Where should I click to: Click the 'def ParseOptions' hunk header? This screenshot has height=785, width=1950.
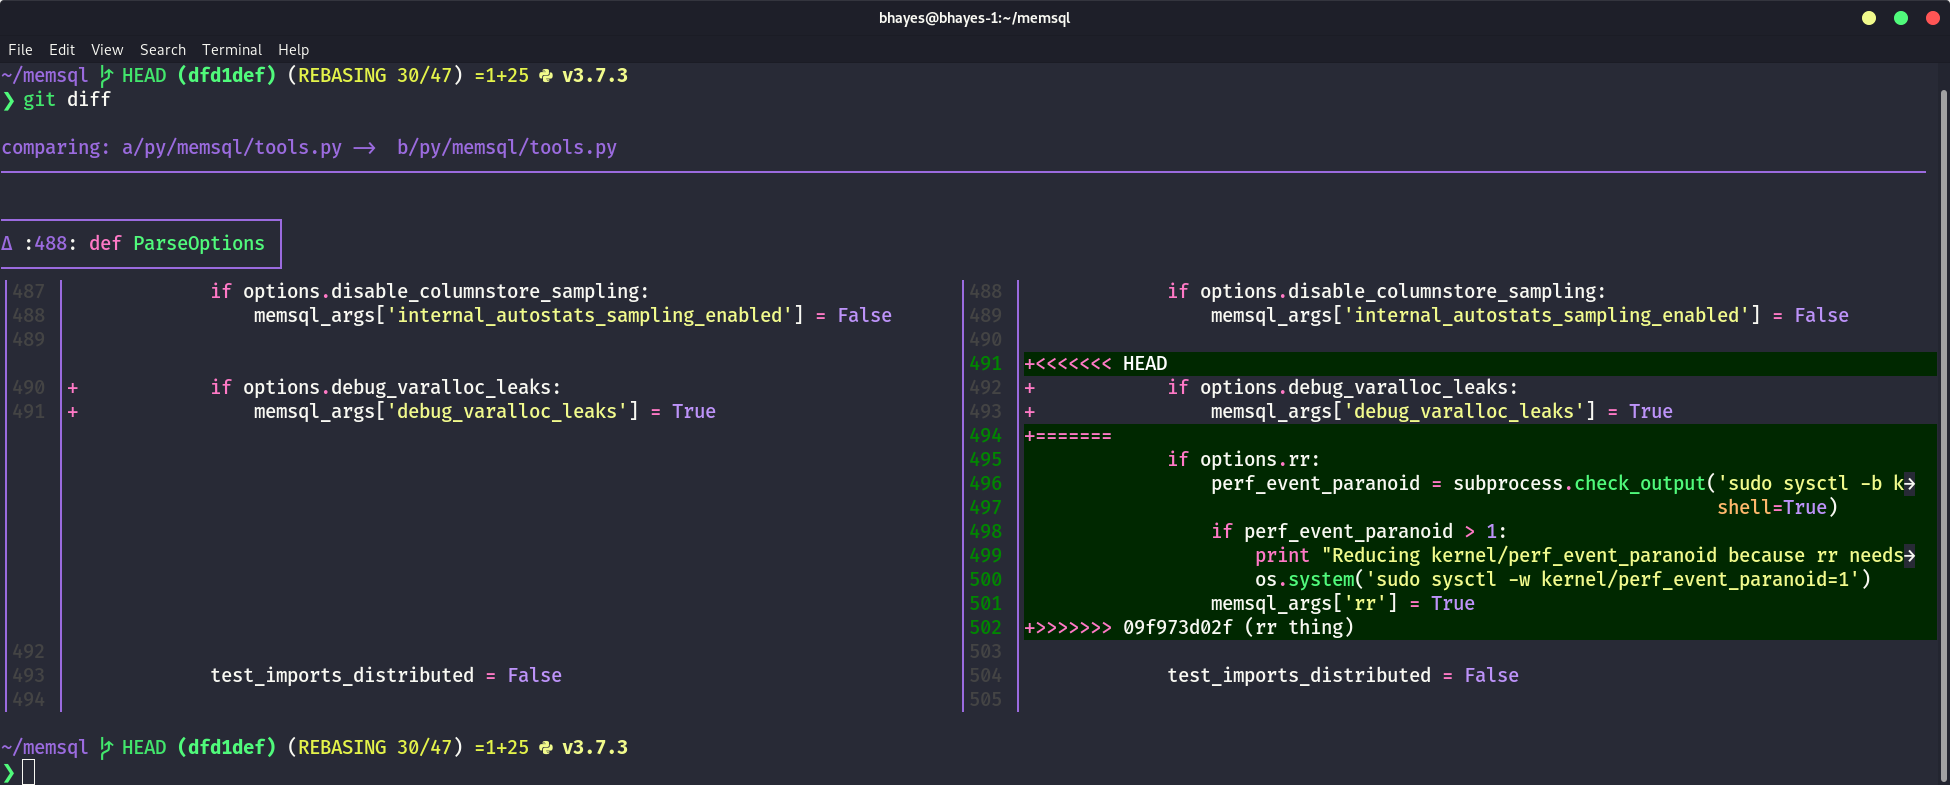[177, 244]
